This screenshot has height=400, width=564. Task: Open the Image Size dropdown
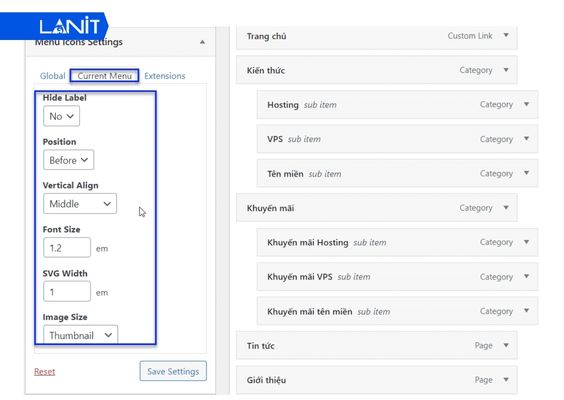click(81, 335)
